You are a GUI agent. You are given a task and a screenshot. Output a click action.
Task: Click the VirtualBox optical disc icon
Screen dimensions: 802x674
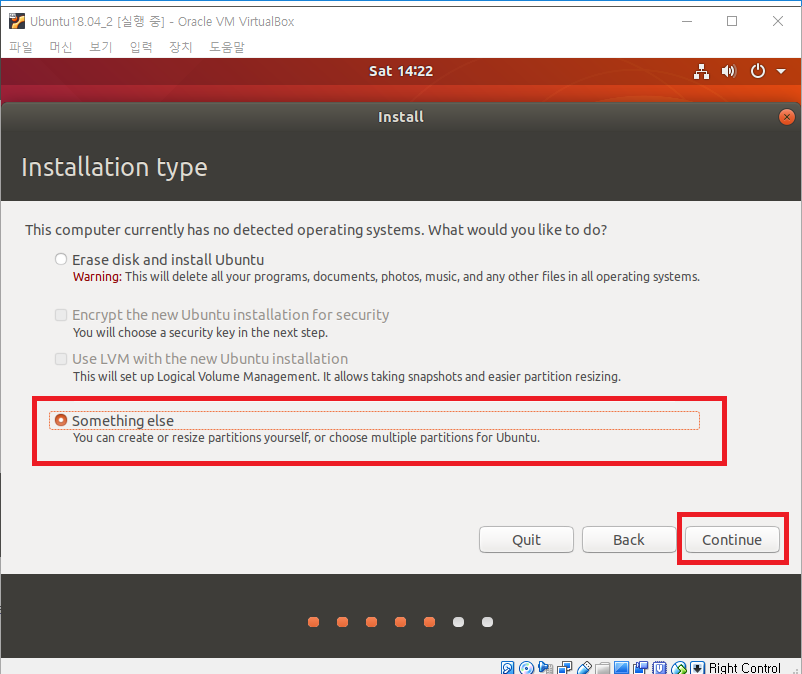click(x=526, y=667)
